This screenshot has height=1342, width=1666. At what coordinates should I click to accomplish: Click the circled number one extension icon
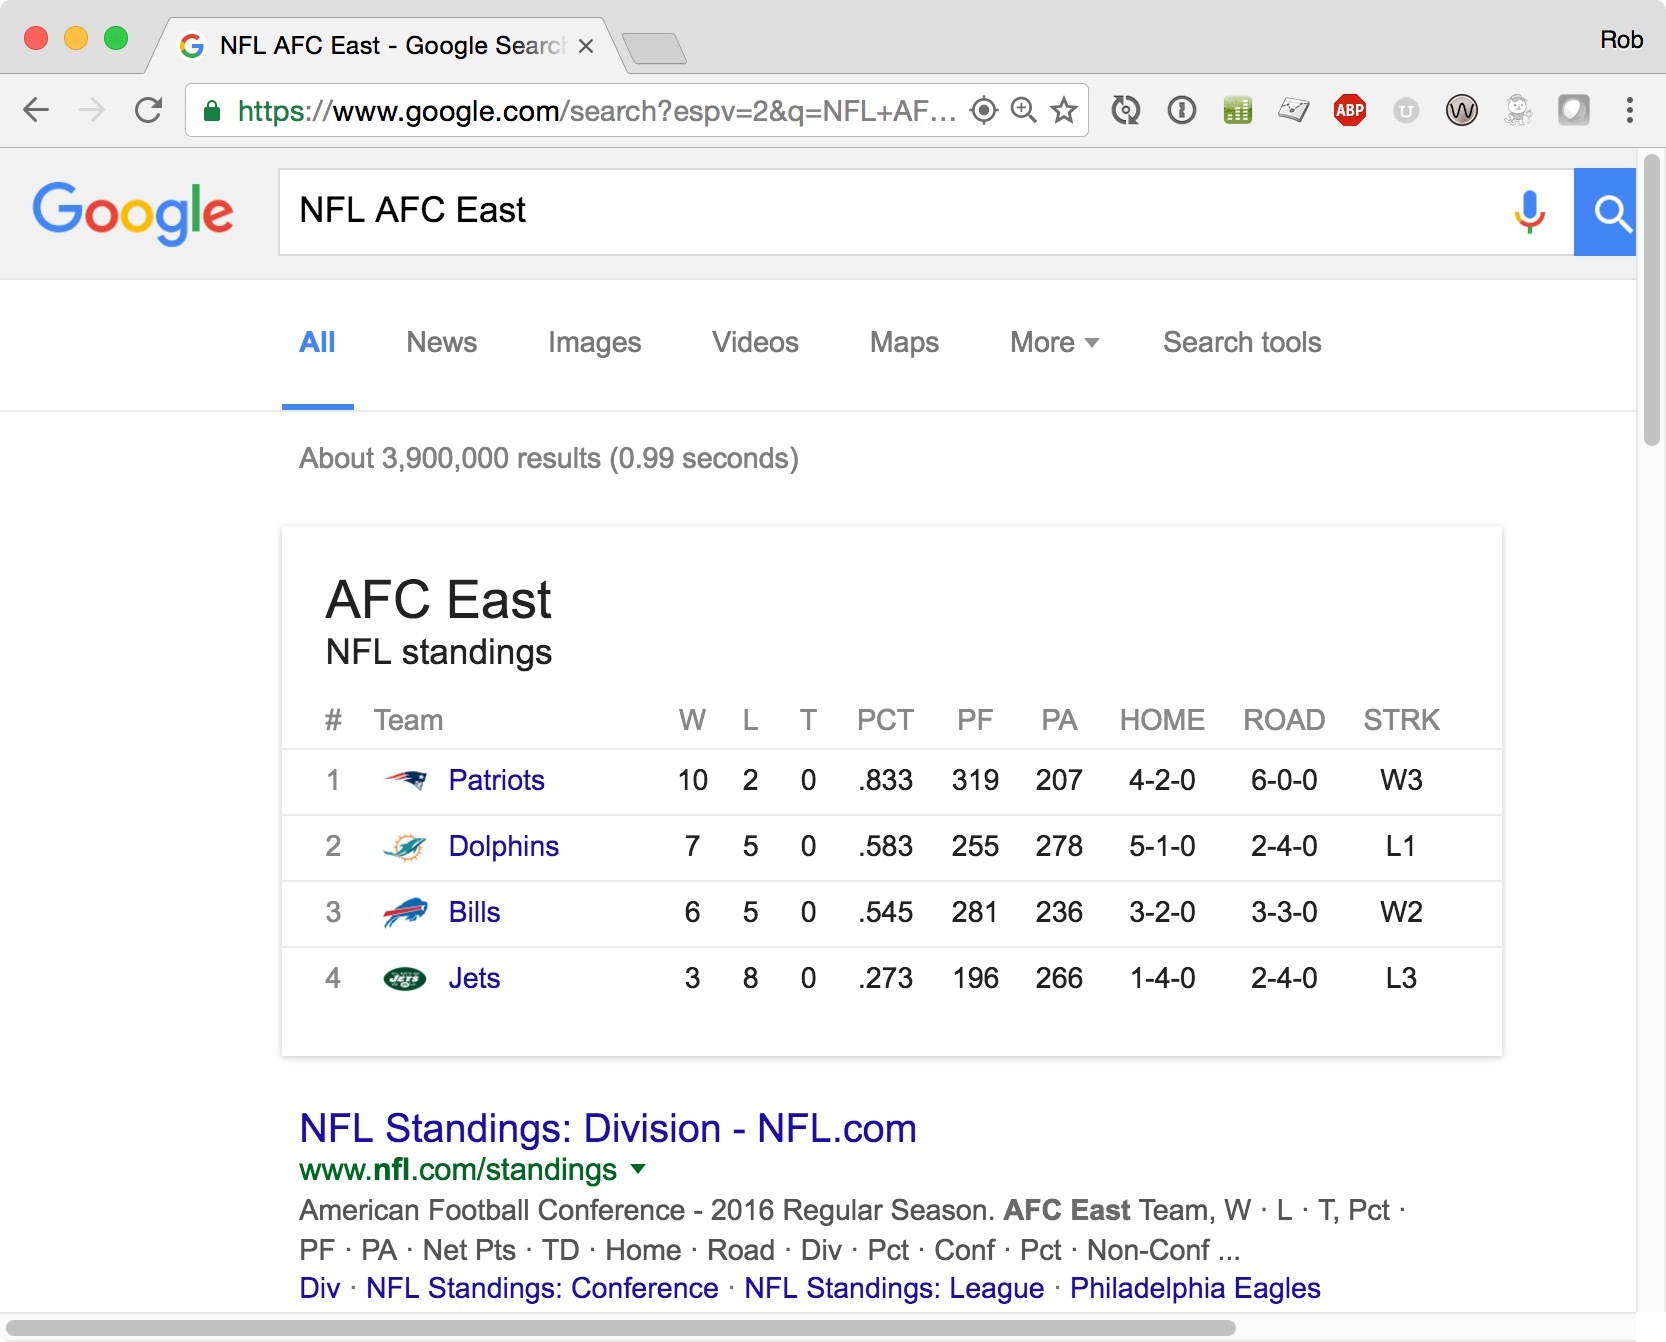pyautogui.click(x=1182, y=110)
